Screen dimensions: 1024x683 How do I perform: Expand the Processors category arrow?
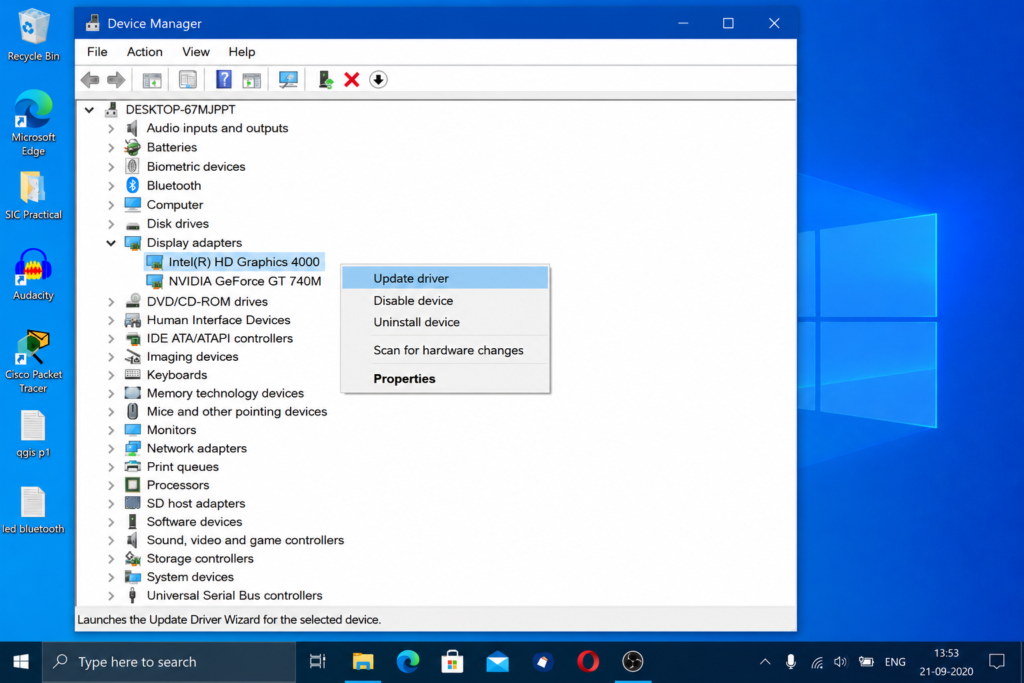(111, 485)
